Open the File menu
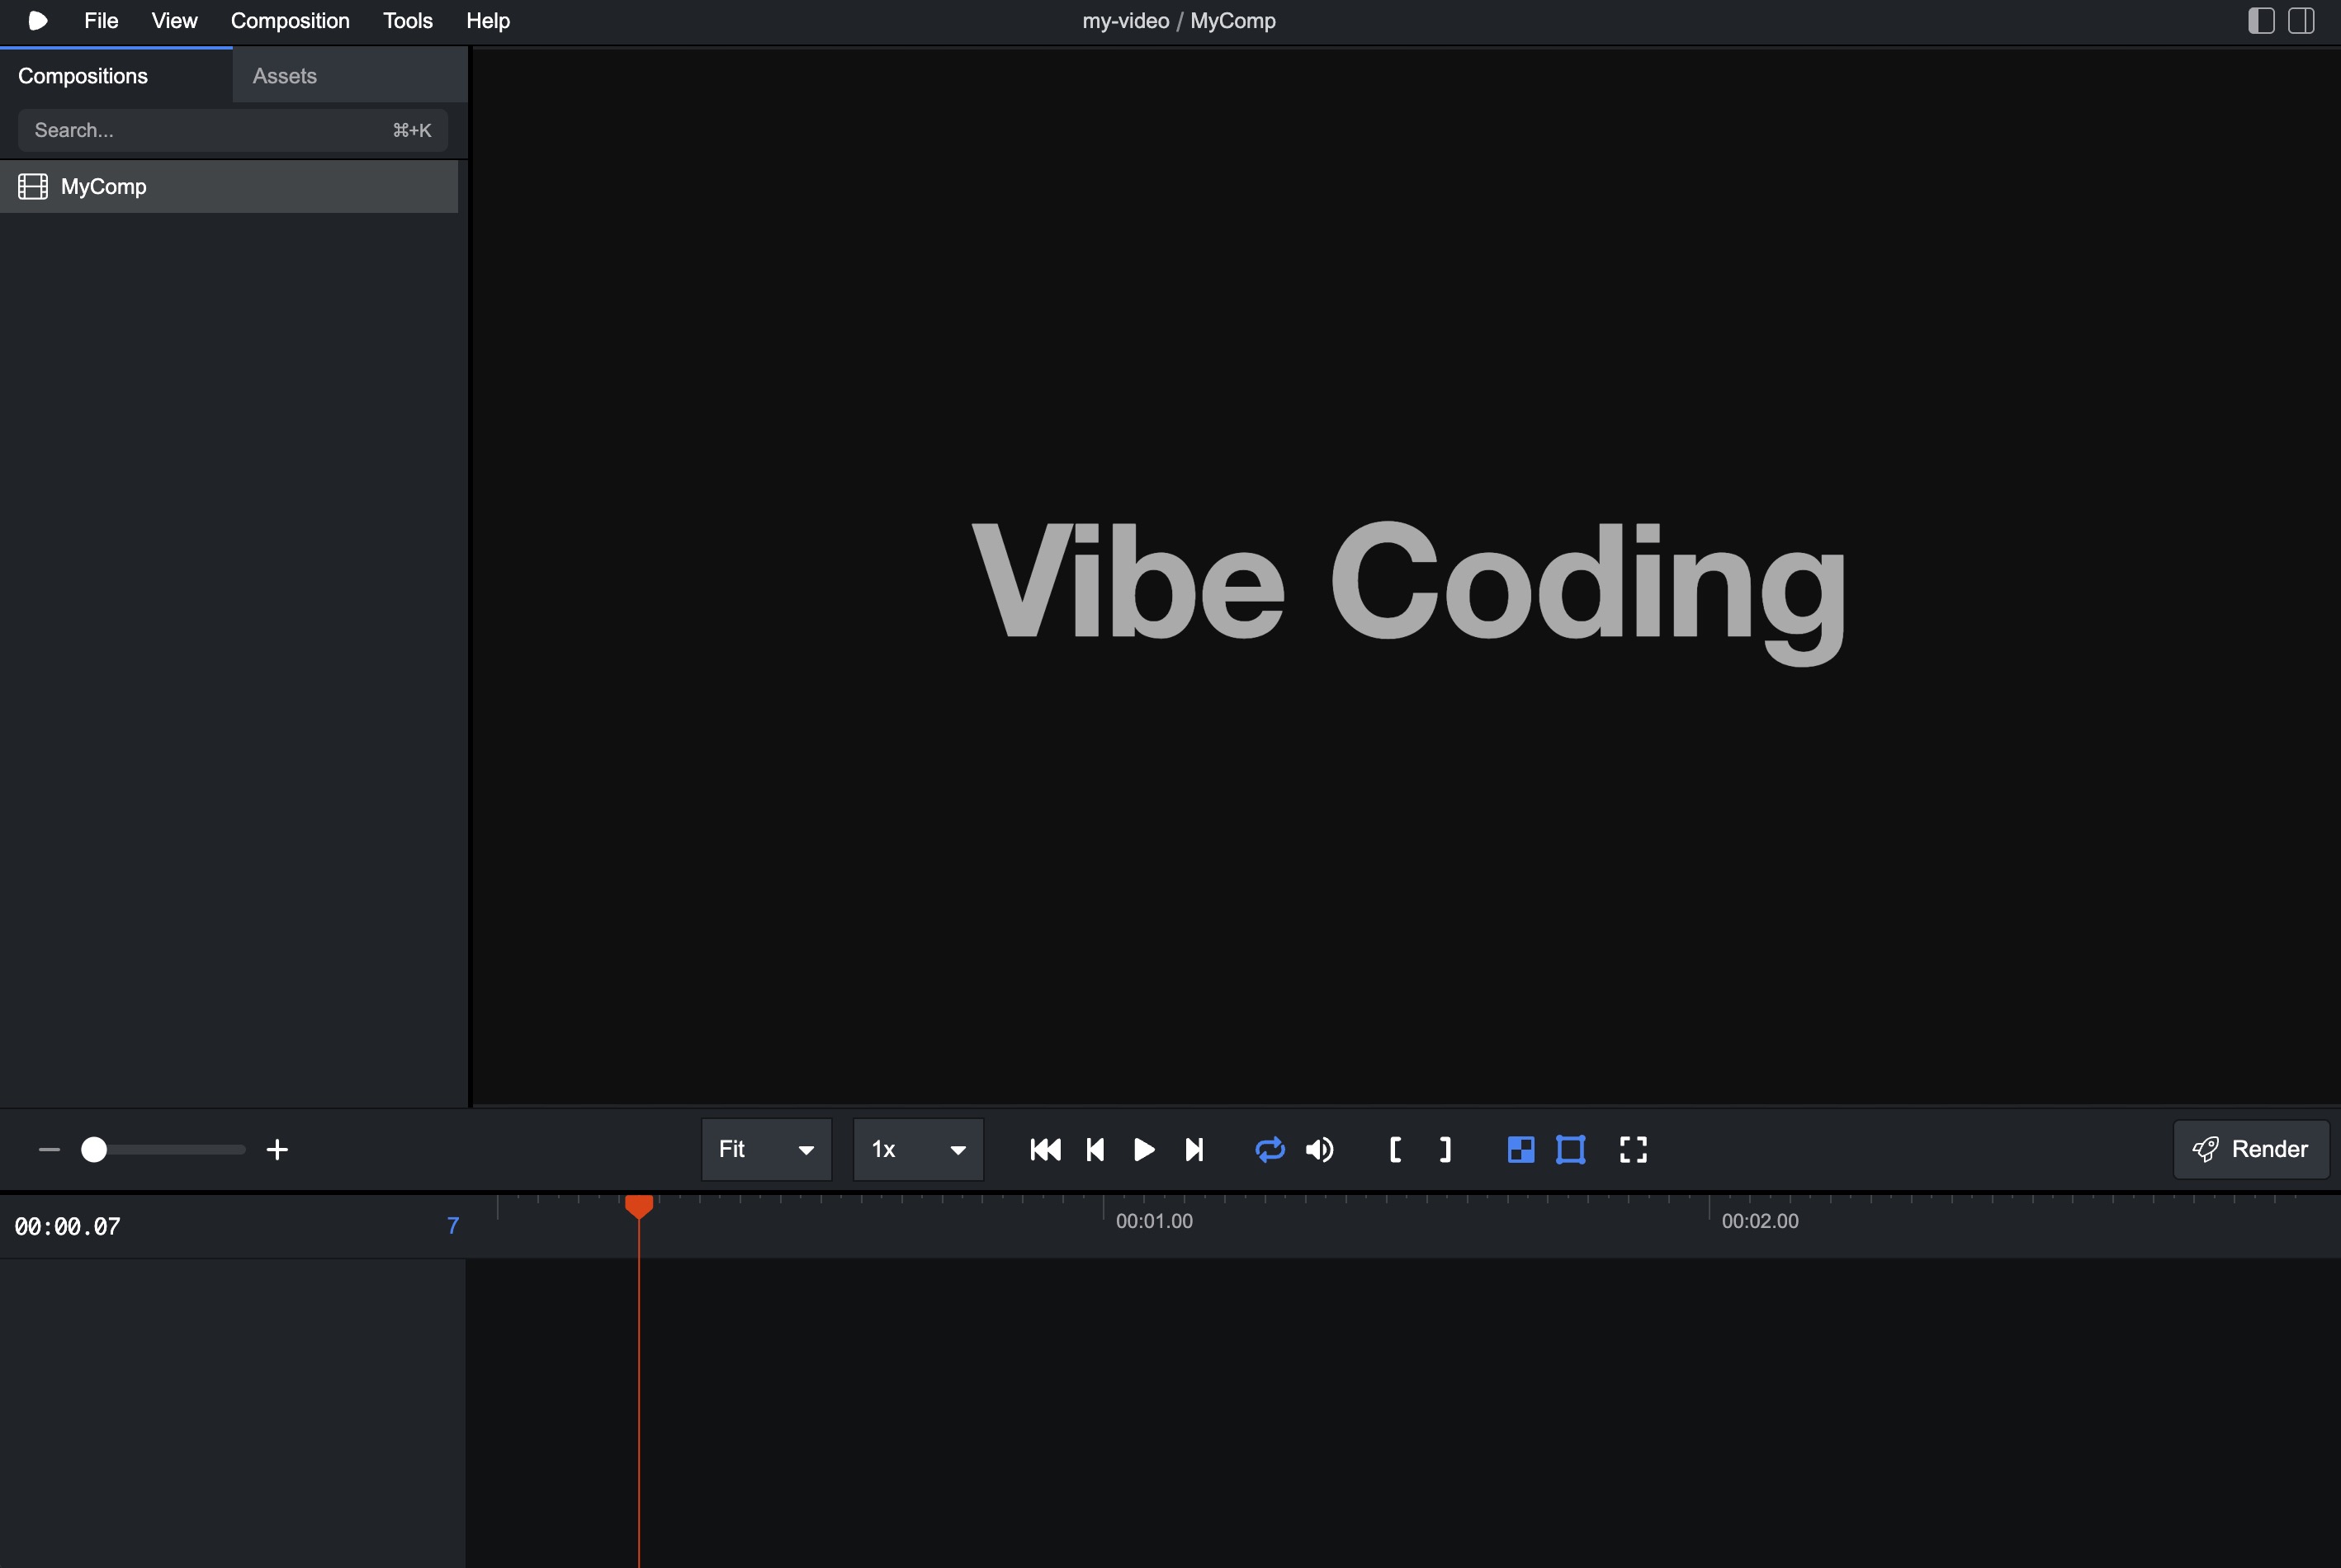The image size is (2341, 1568). (101, 20)
